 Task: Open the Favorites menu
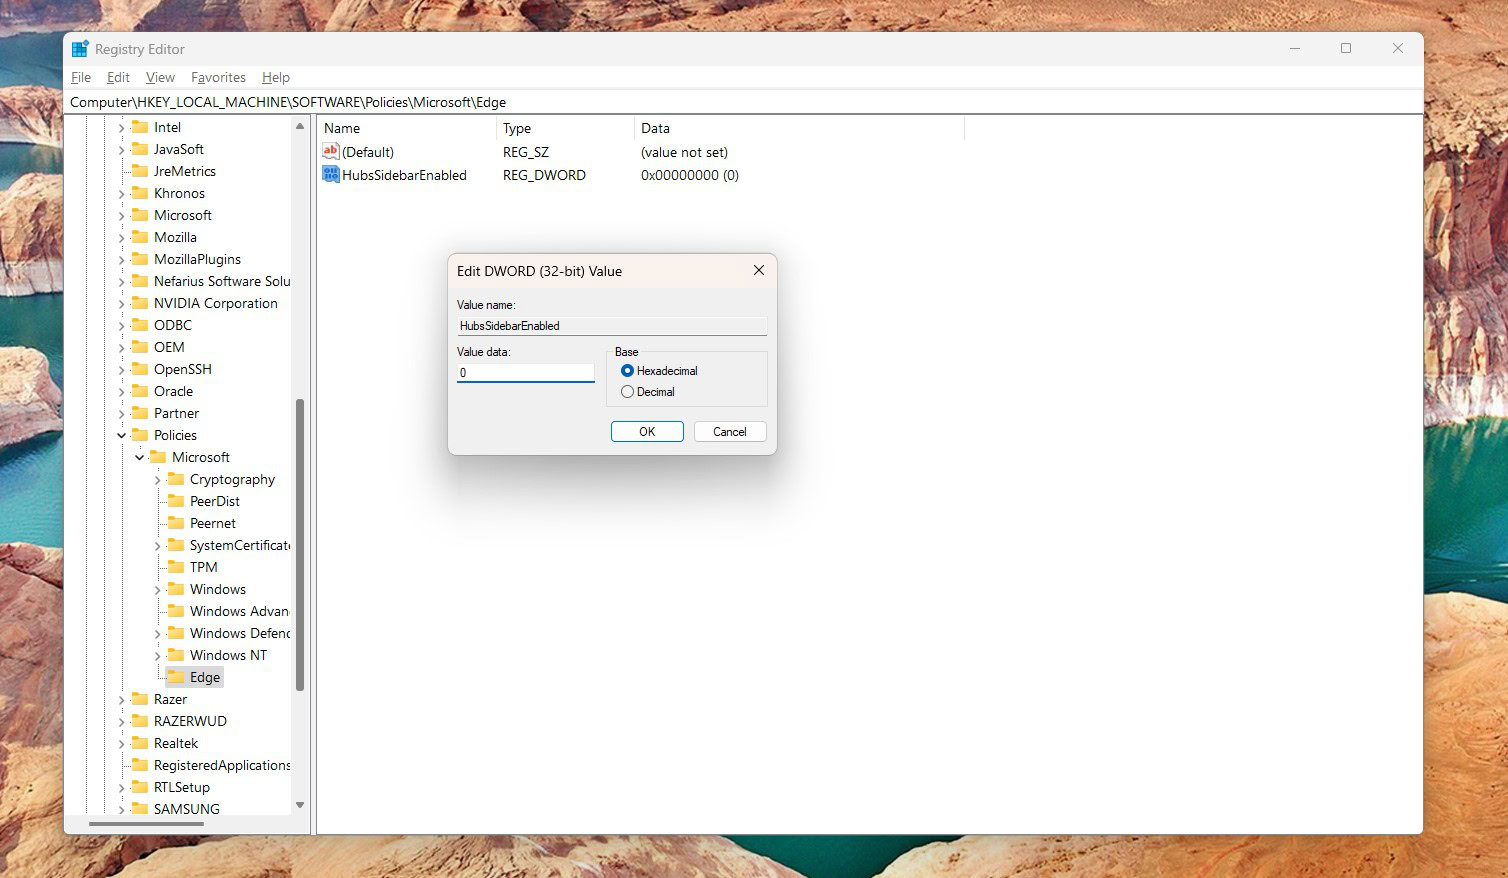[218, 77]
